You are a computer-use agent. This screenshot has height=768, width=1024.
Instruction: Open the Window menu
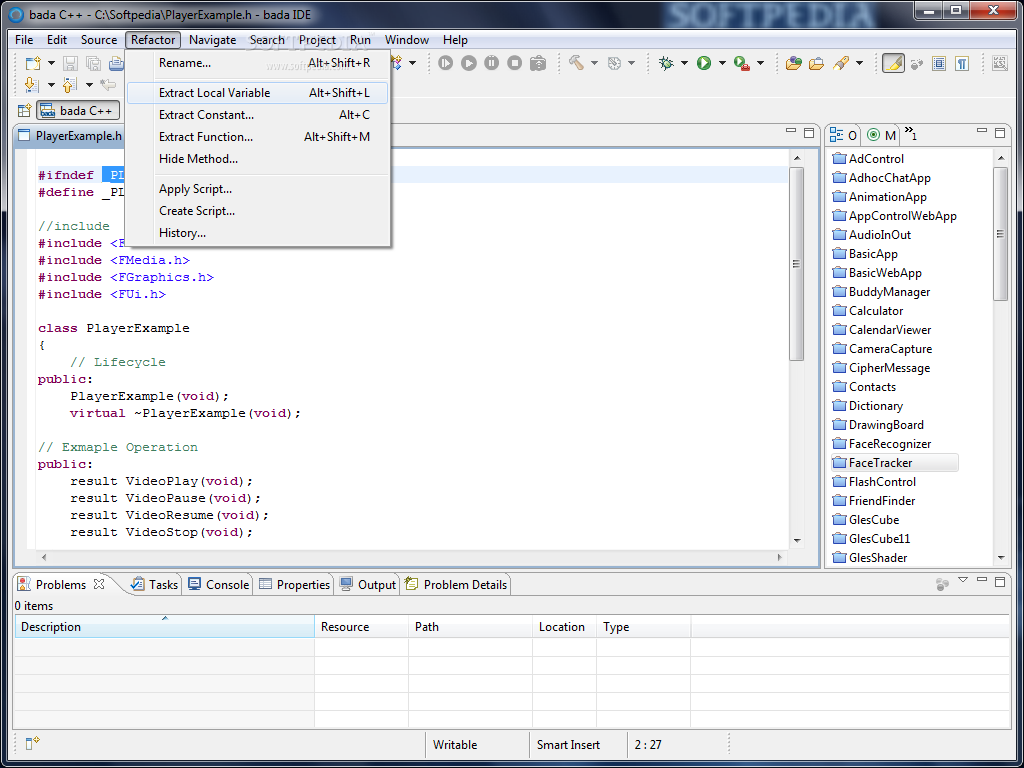(x=406, y=40)
